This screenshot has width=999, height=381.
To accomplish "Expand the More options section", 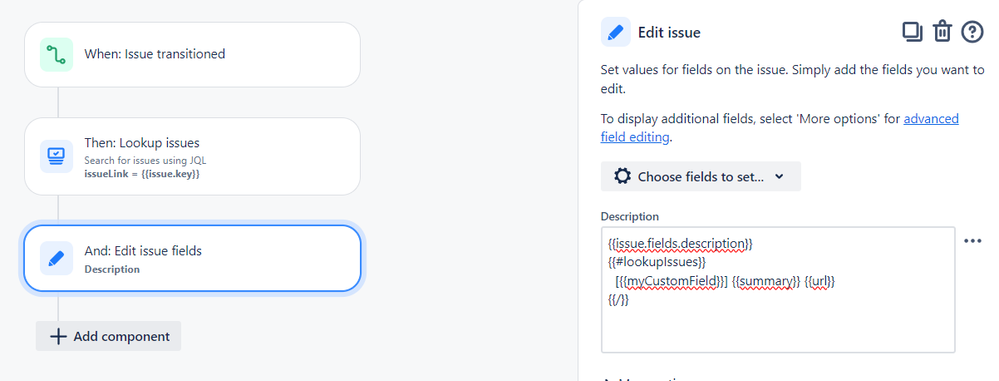I will coord(643,378).
